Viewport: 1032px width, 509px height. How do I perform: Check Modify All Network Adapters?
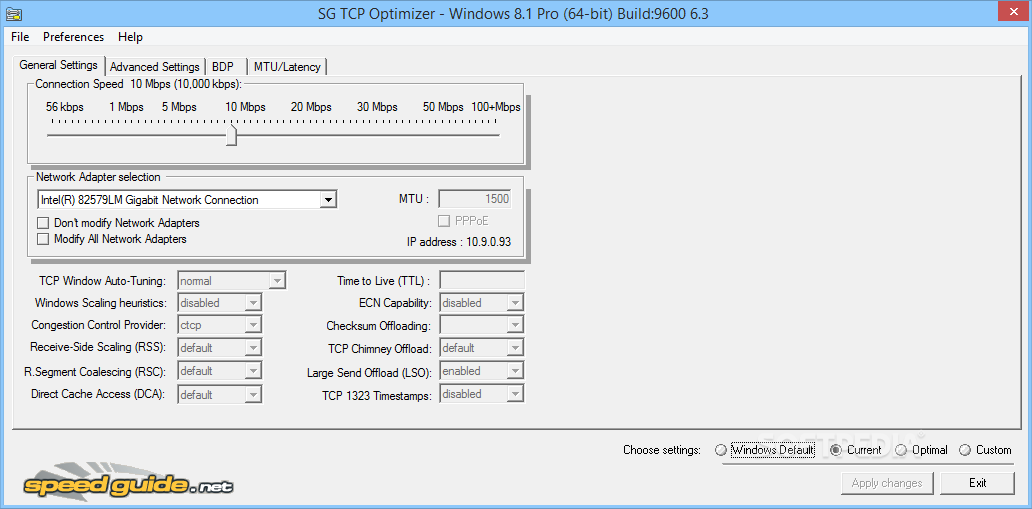[x=43, y=239]
